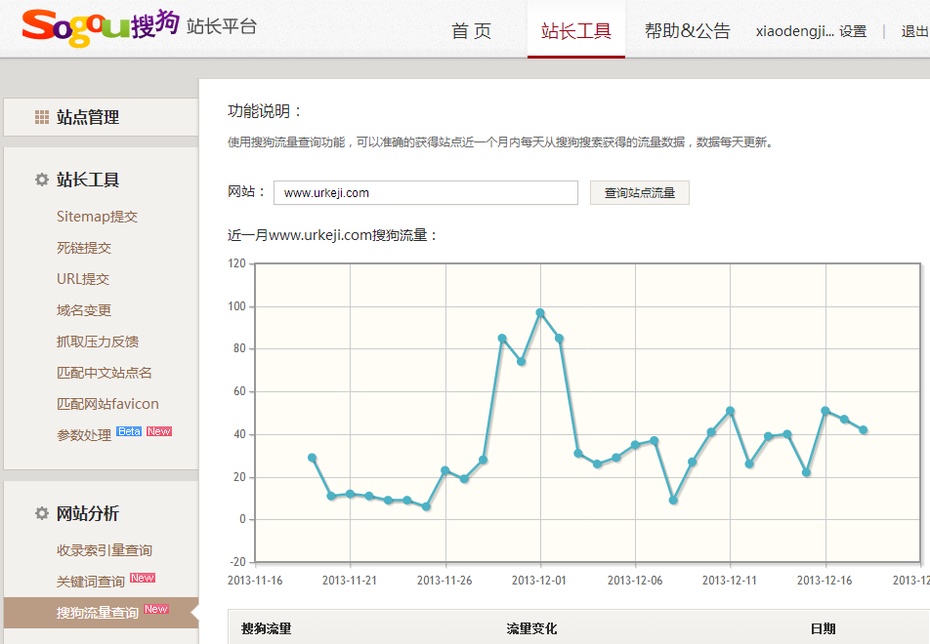Switch to the 首页 tab
The image size is (930, 644).
tap(471, 31)
